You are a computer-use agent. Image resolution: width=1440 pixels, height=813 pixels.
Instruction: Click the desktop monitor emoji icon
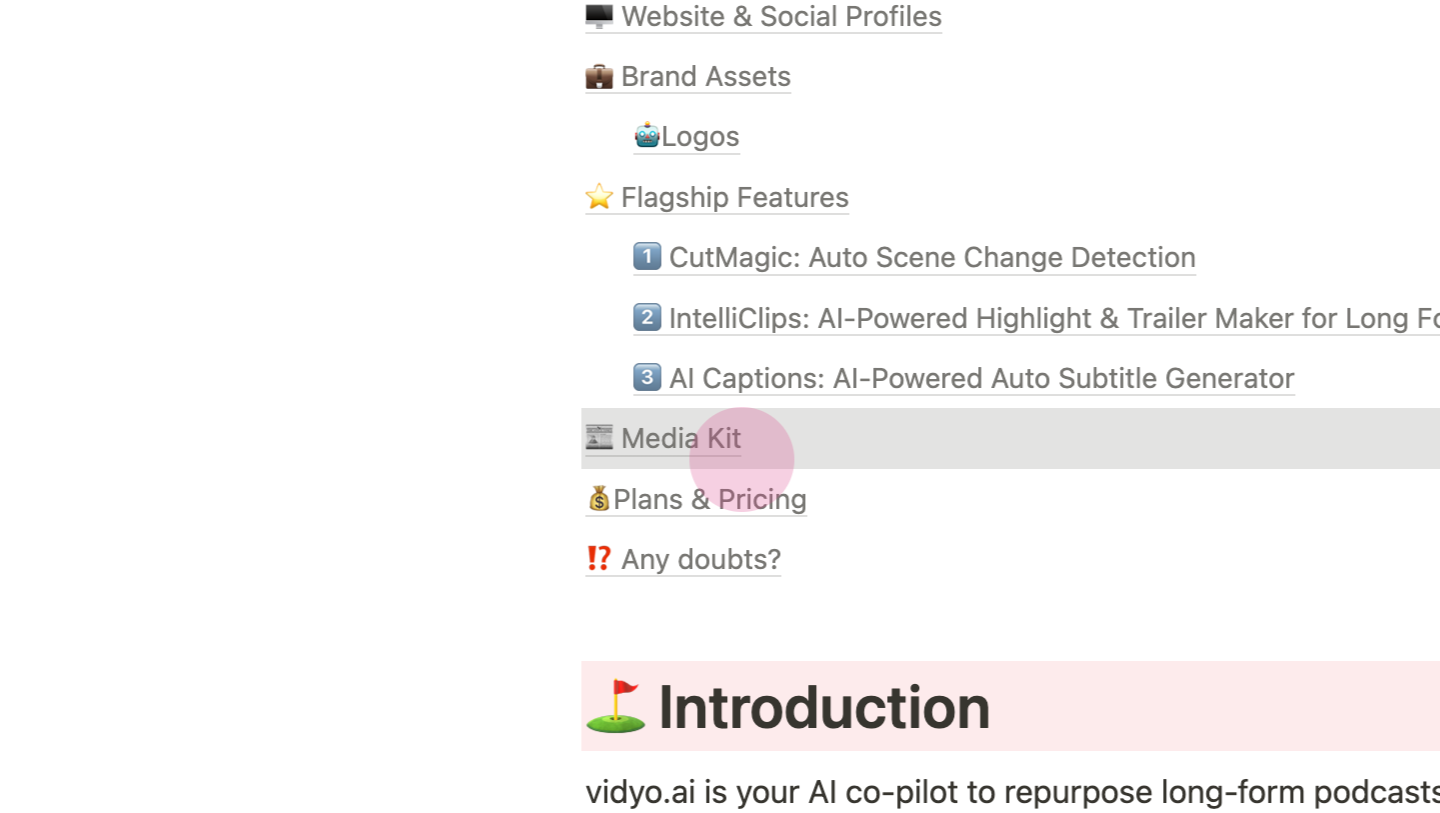click(x=599, y=16)
